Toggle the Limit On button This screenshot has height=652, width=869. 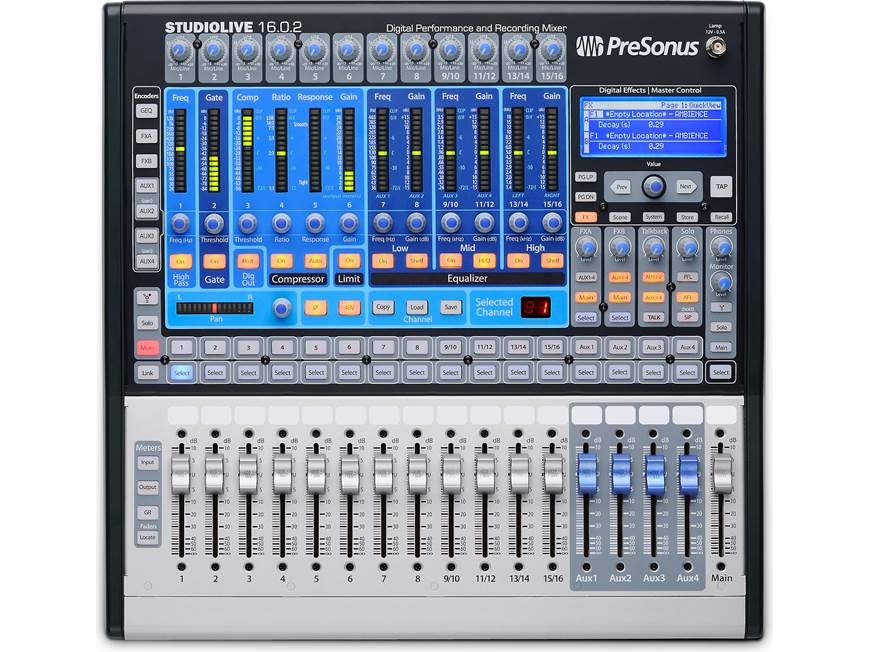click(349, 260)
